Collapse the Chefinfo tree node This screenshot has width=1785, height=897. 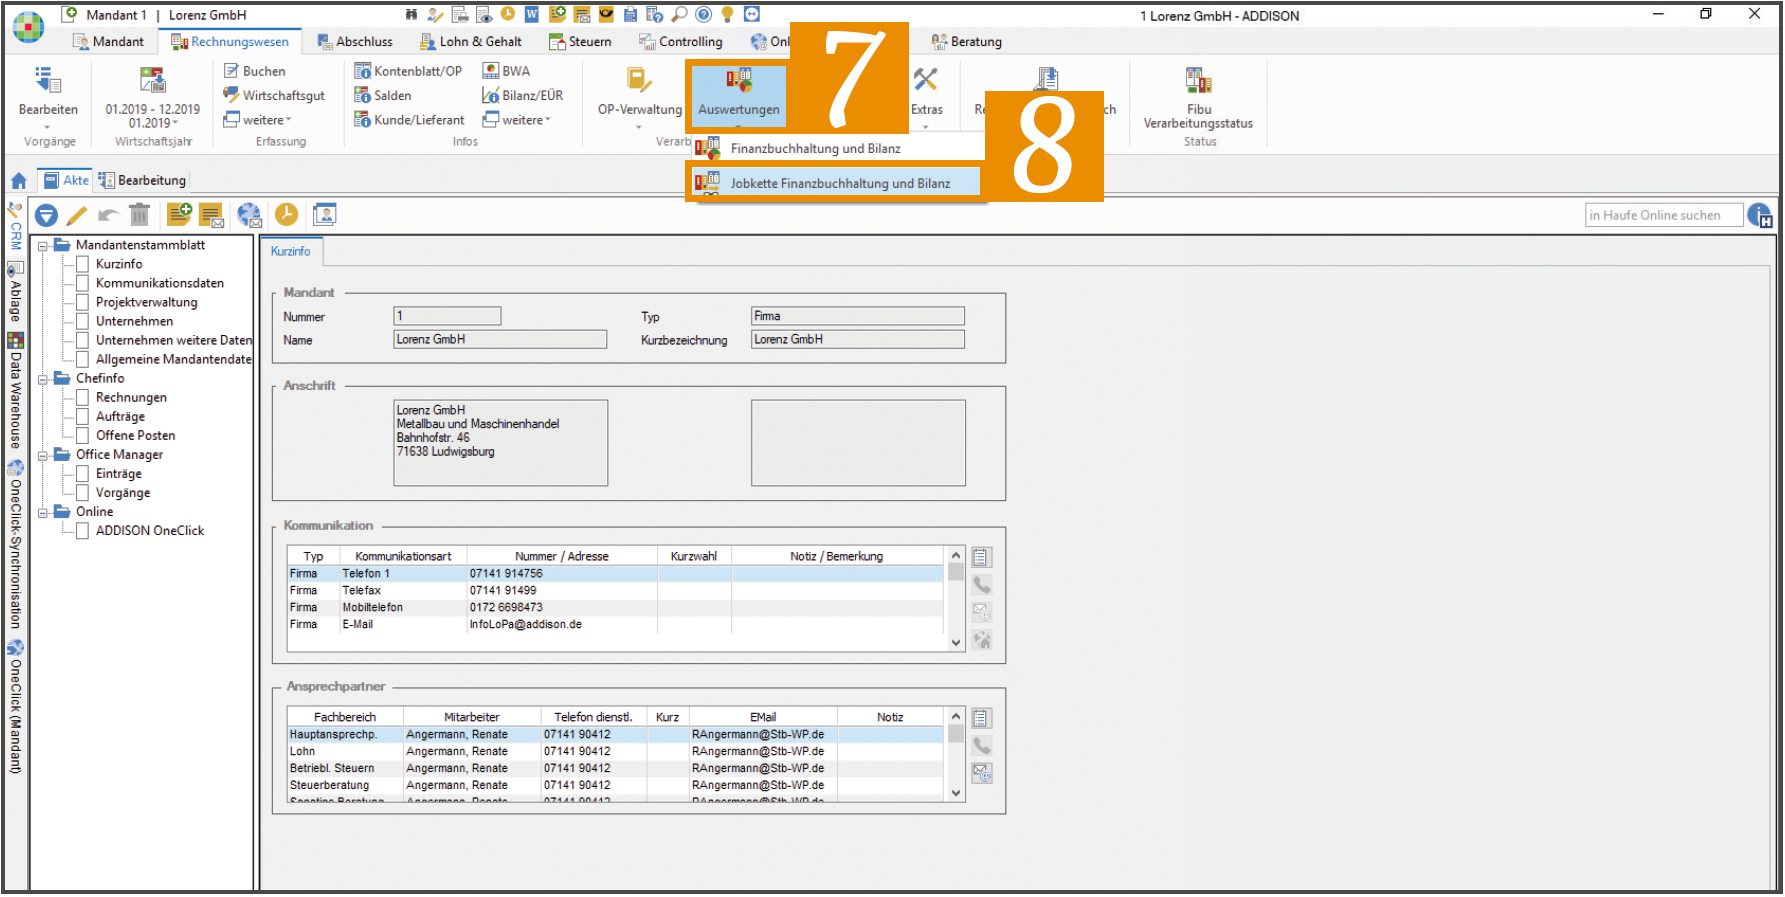tap(43, 379)
